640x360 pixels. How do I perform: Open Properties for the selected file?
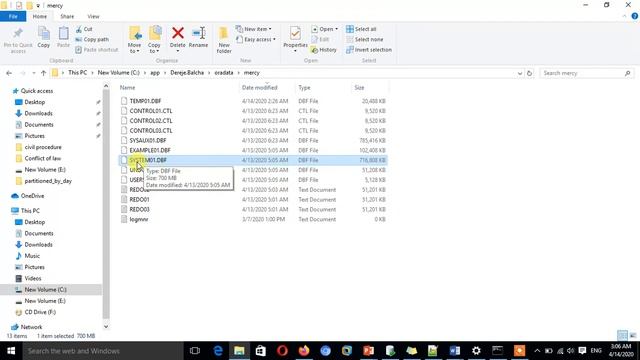295,40
